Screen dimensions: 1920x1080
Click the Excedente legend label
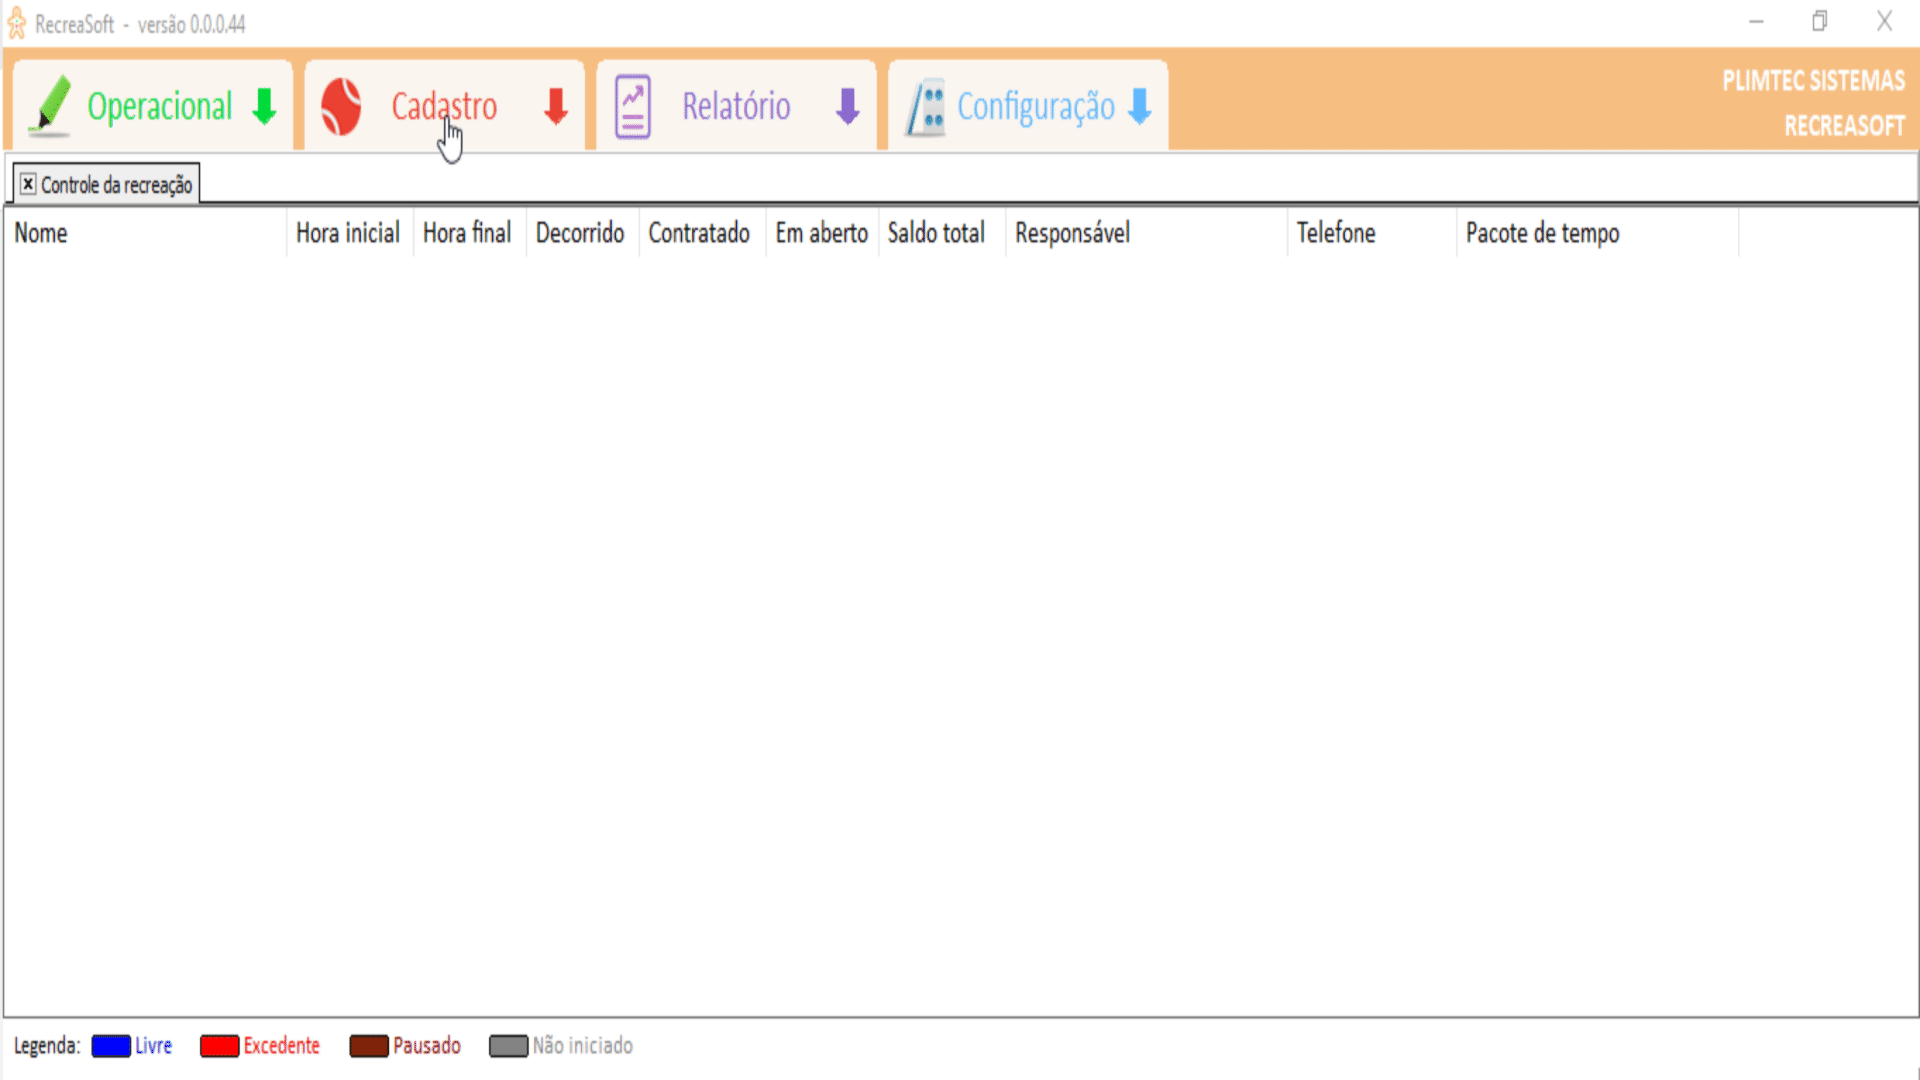coord(282,1046)
